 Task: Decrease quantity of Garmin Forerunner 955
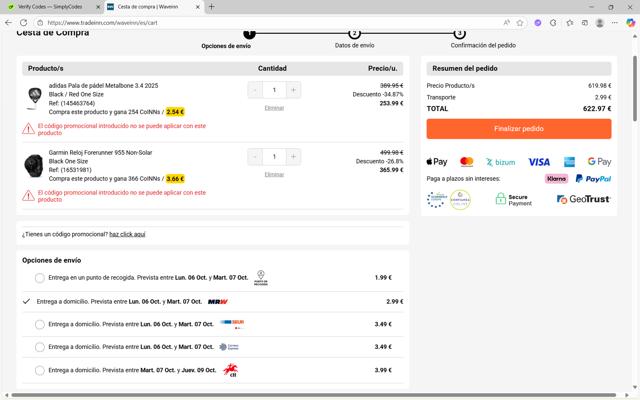pos(255,157)
